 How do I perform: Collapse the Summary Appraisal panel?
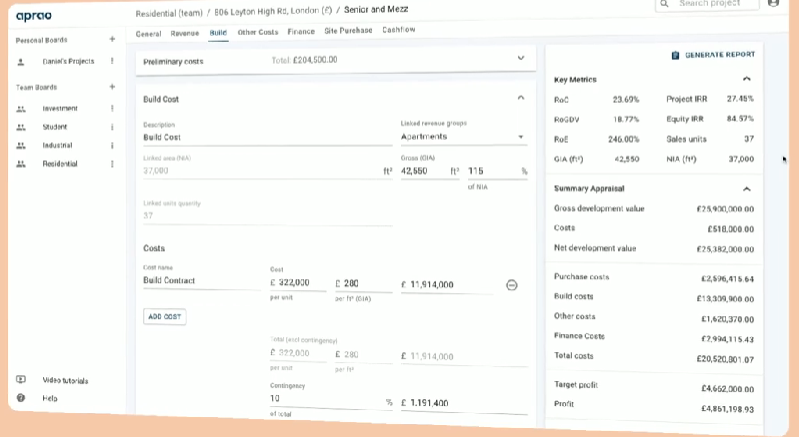click(746, 188)
